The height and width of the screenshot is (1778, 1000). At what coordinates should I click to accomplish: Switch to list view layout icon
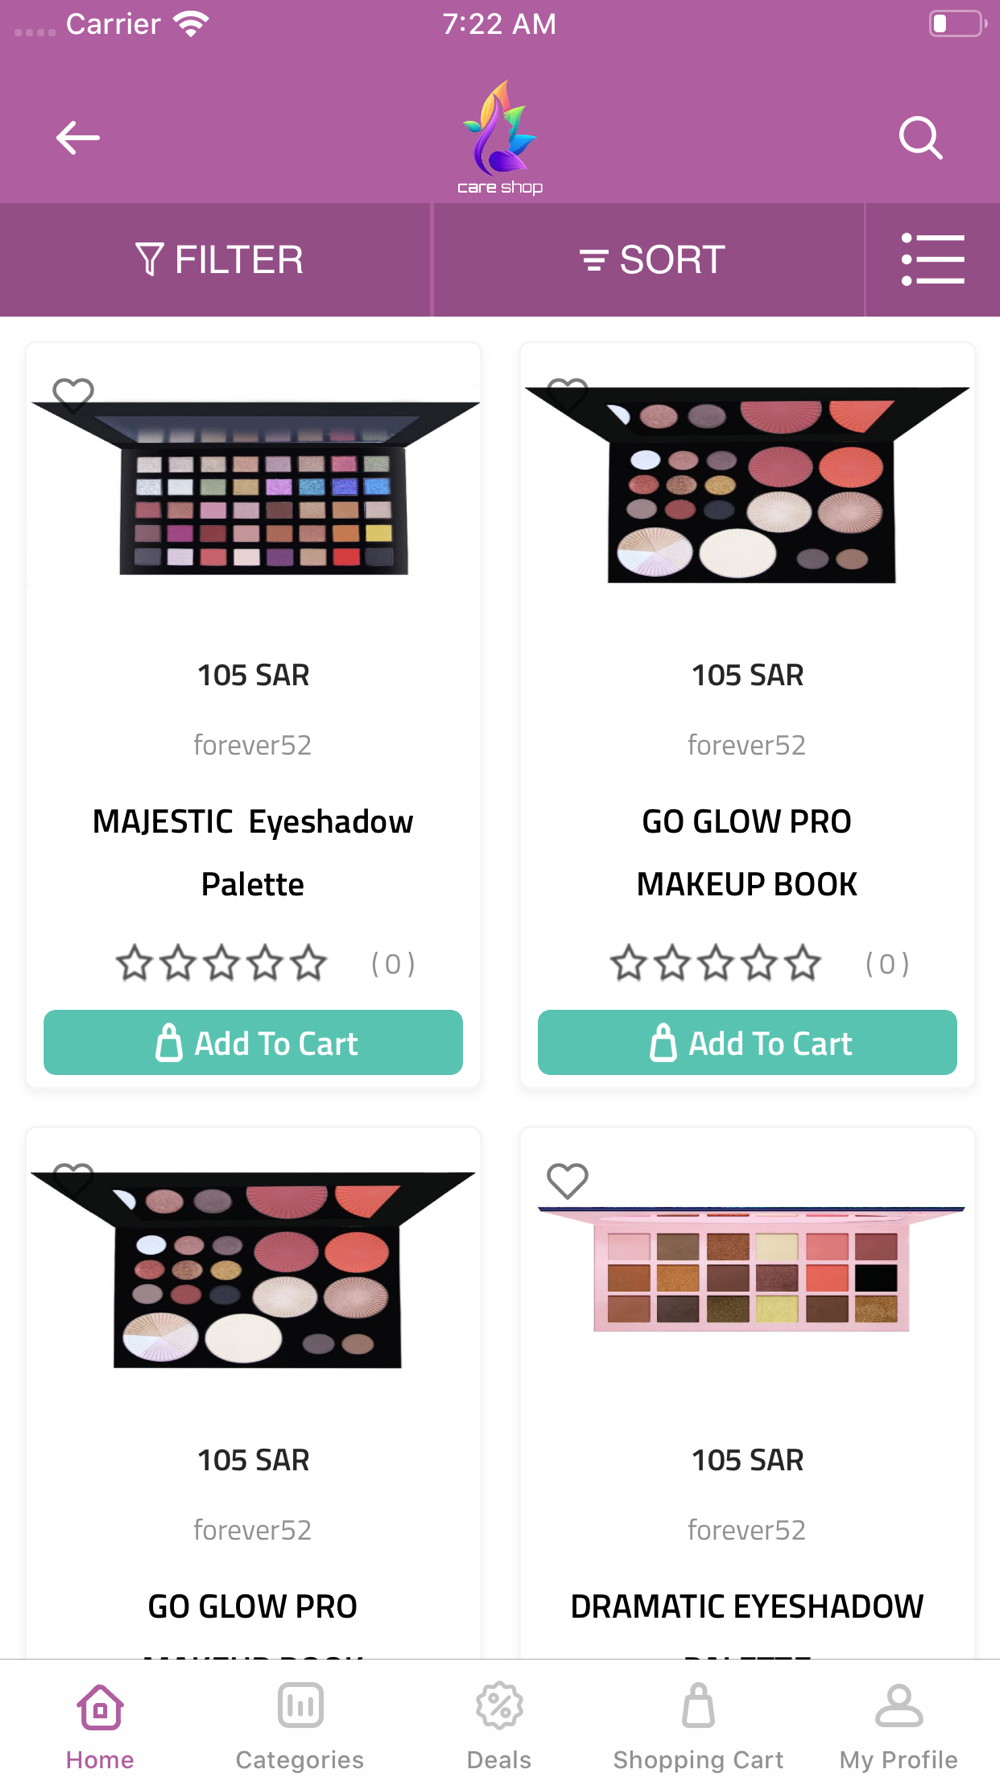pyautogui.click(x=933, y=260)
